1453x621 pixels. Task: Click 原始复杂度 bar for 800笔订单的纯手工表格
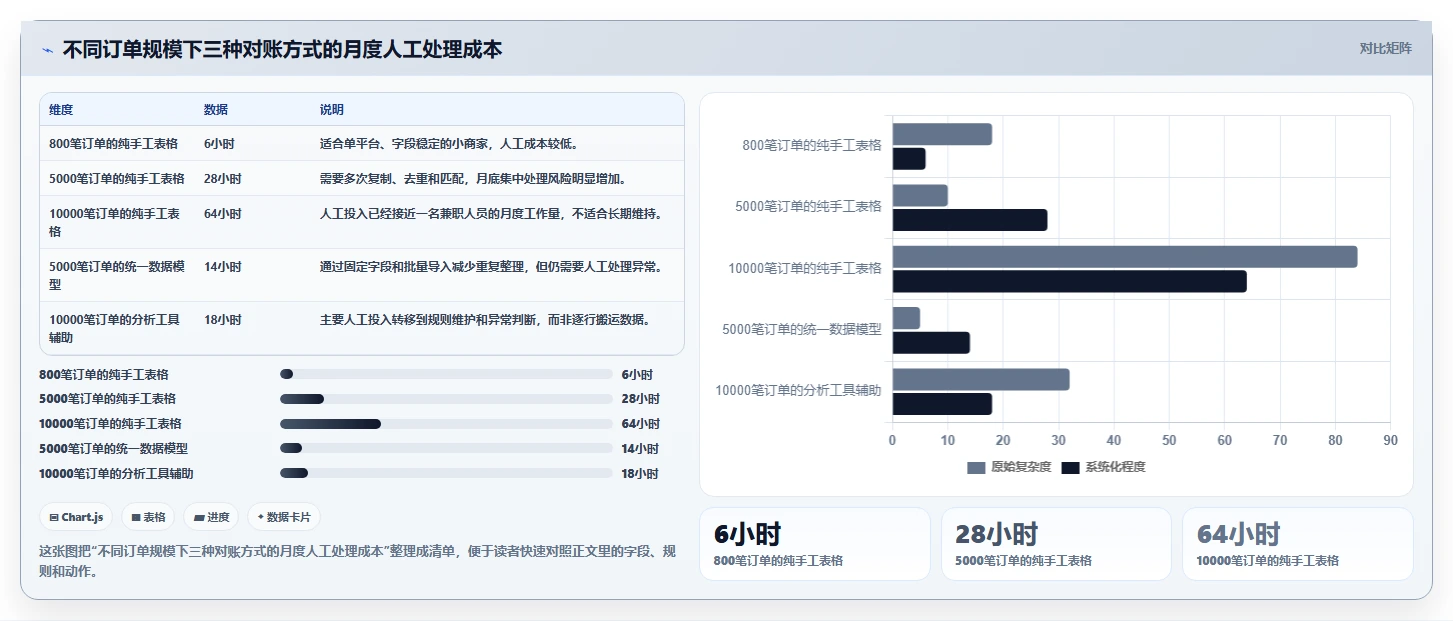pyautogui.click(x=942, y=134)
